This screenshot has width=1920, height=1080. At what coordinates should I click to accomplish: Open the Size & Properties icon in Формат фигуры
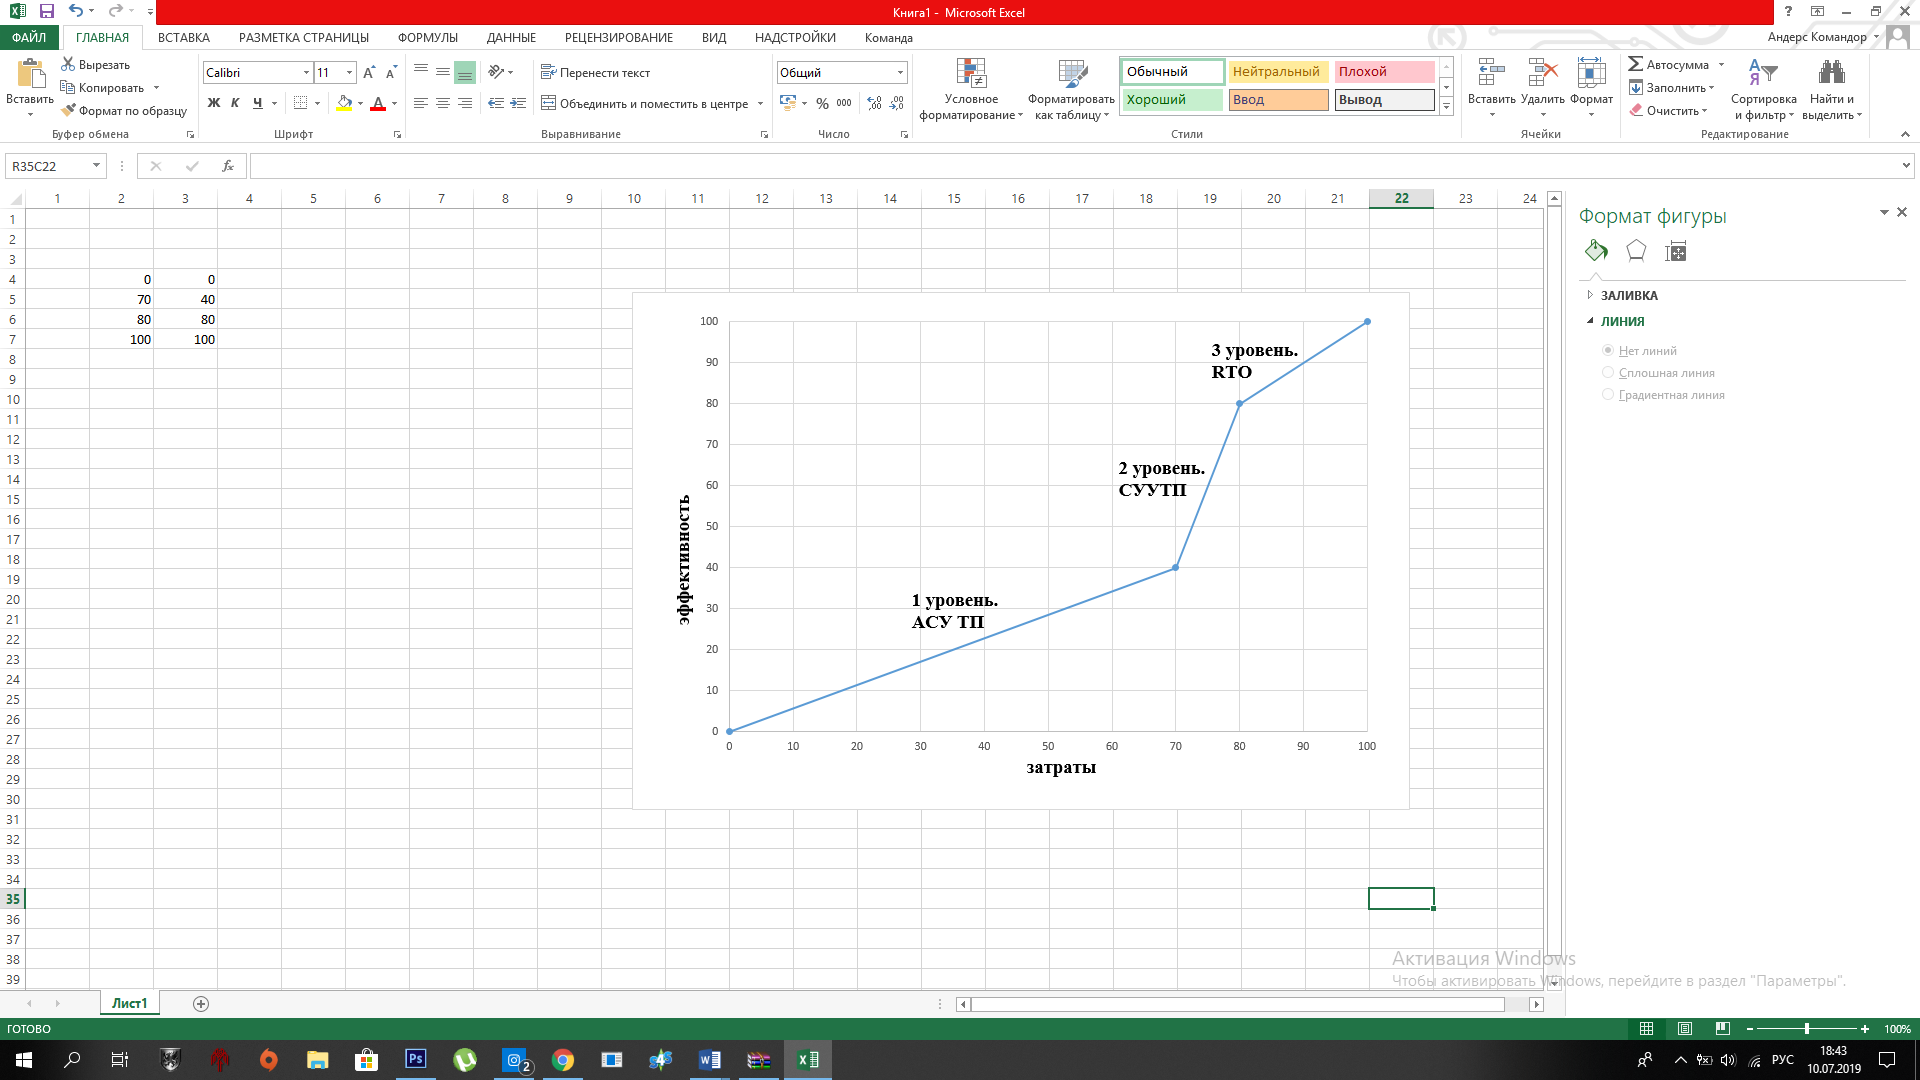pyautogui.click(x=1676, y=251)
